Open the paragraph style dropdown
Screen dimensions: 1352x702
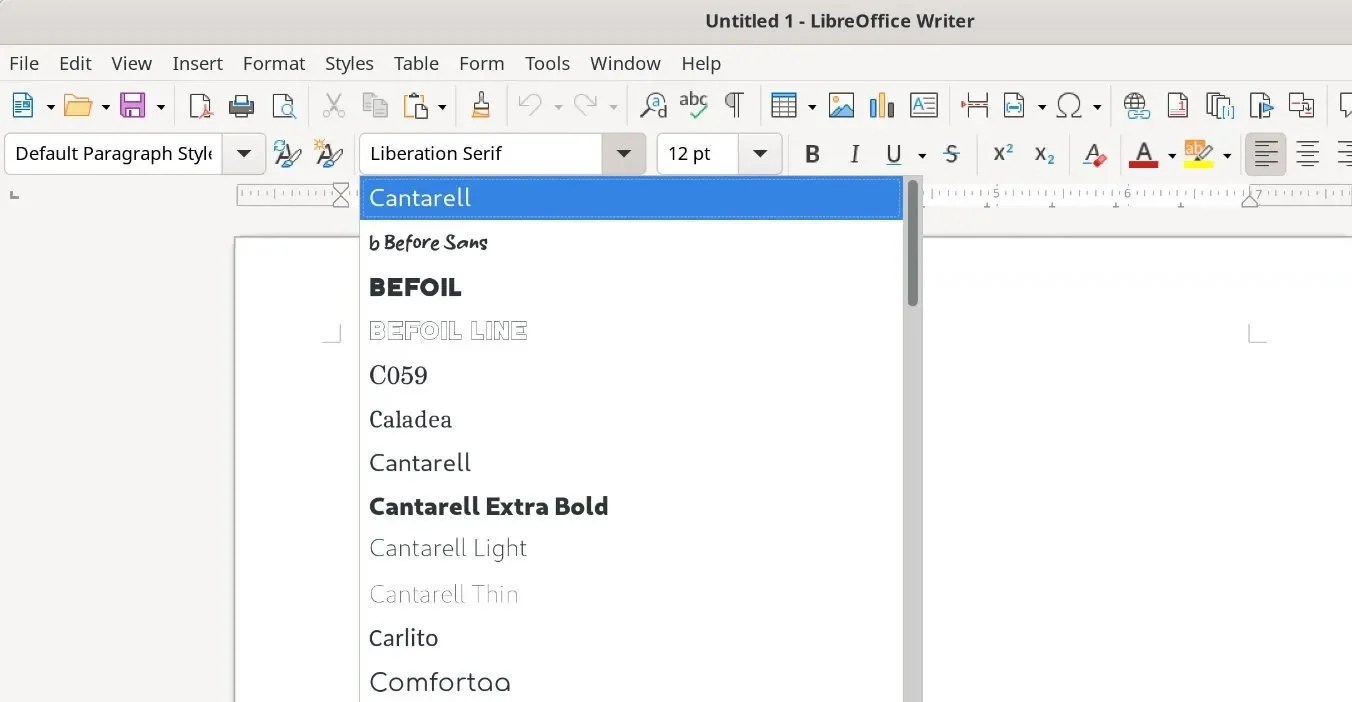pyautogui.click(x=243, y=154)
